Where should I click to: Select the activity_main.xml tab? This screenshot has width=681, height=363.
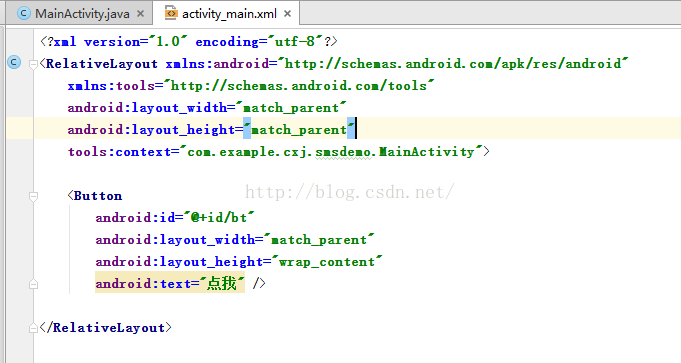click(x=229, y=14)
